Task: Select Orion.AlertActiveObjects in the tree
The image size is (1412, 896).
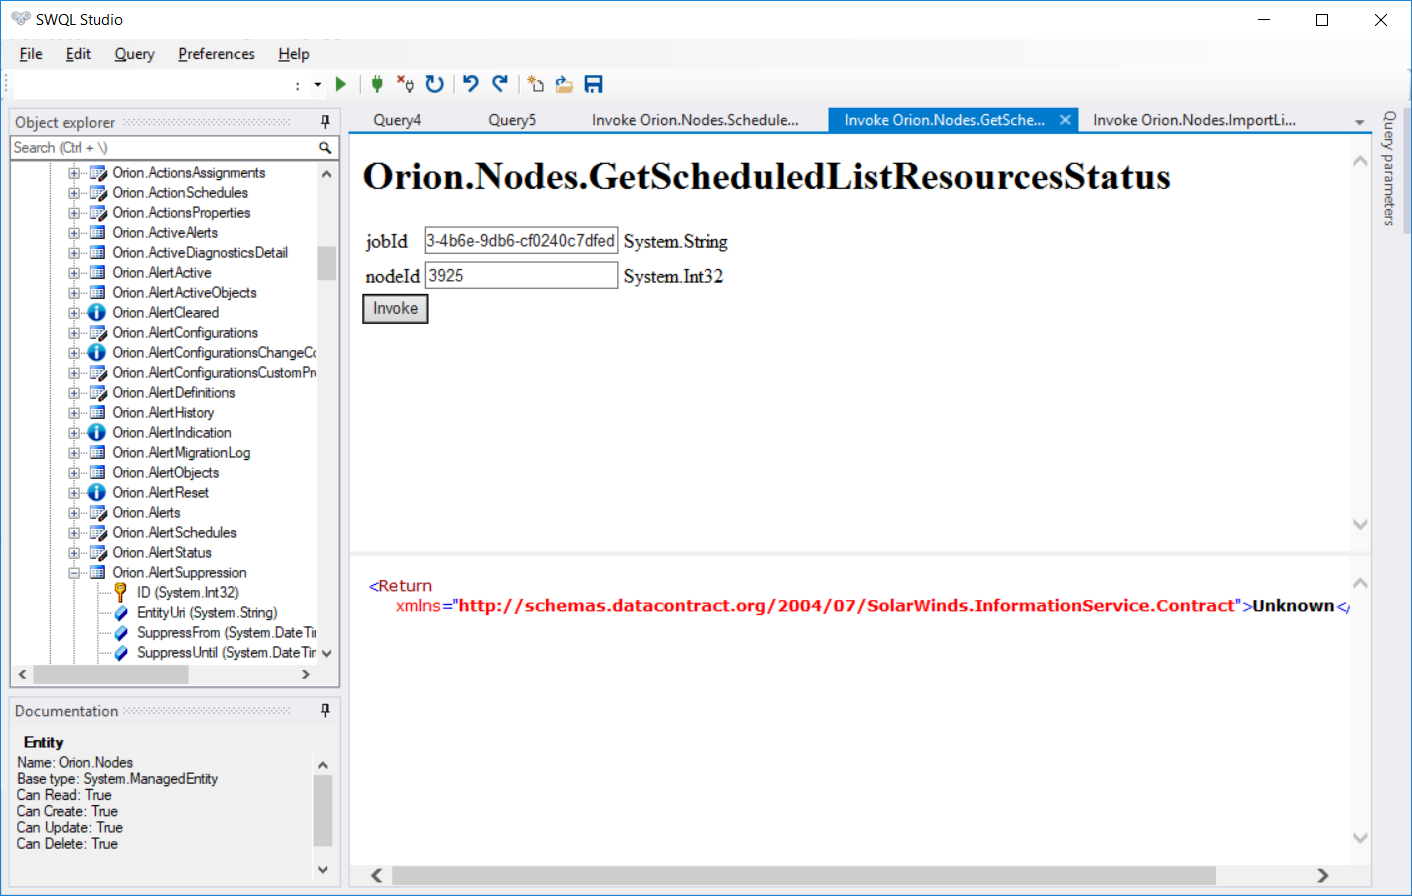Action: pyautogui.click(x=184, y=293)
